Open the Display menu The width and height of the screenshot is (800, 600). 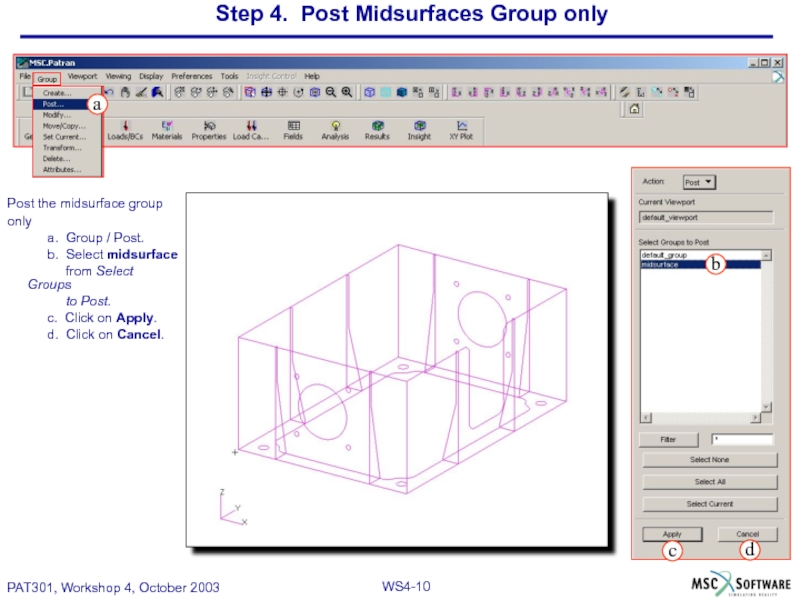point(151,77)
